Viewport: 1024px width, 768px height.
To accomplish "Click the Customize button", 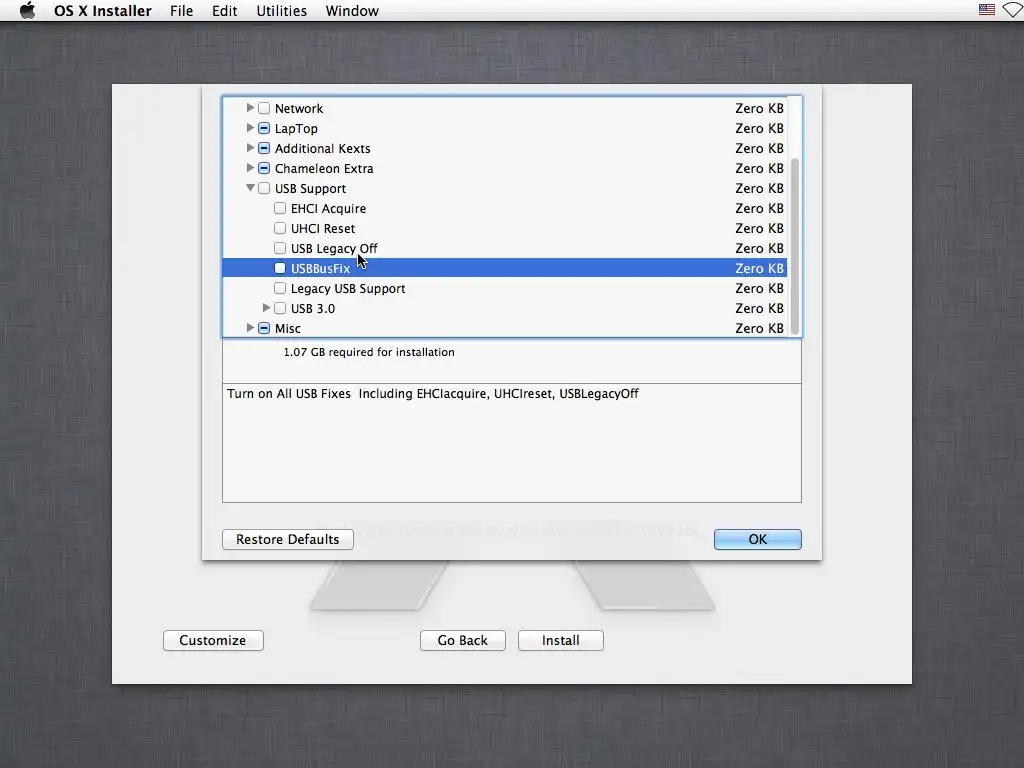I will [x=213, y=640].
